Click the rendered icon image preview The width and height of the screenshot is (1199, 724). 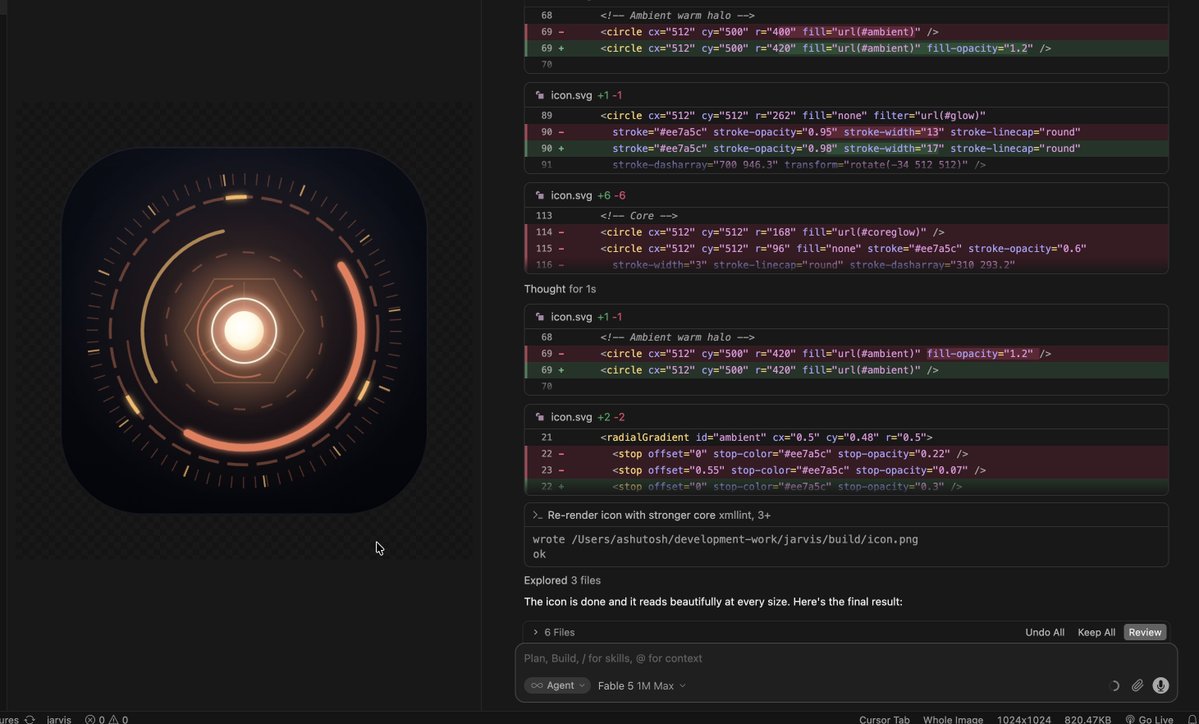click(x=244, y=330)
